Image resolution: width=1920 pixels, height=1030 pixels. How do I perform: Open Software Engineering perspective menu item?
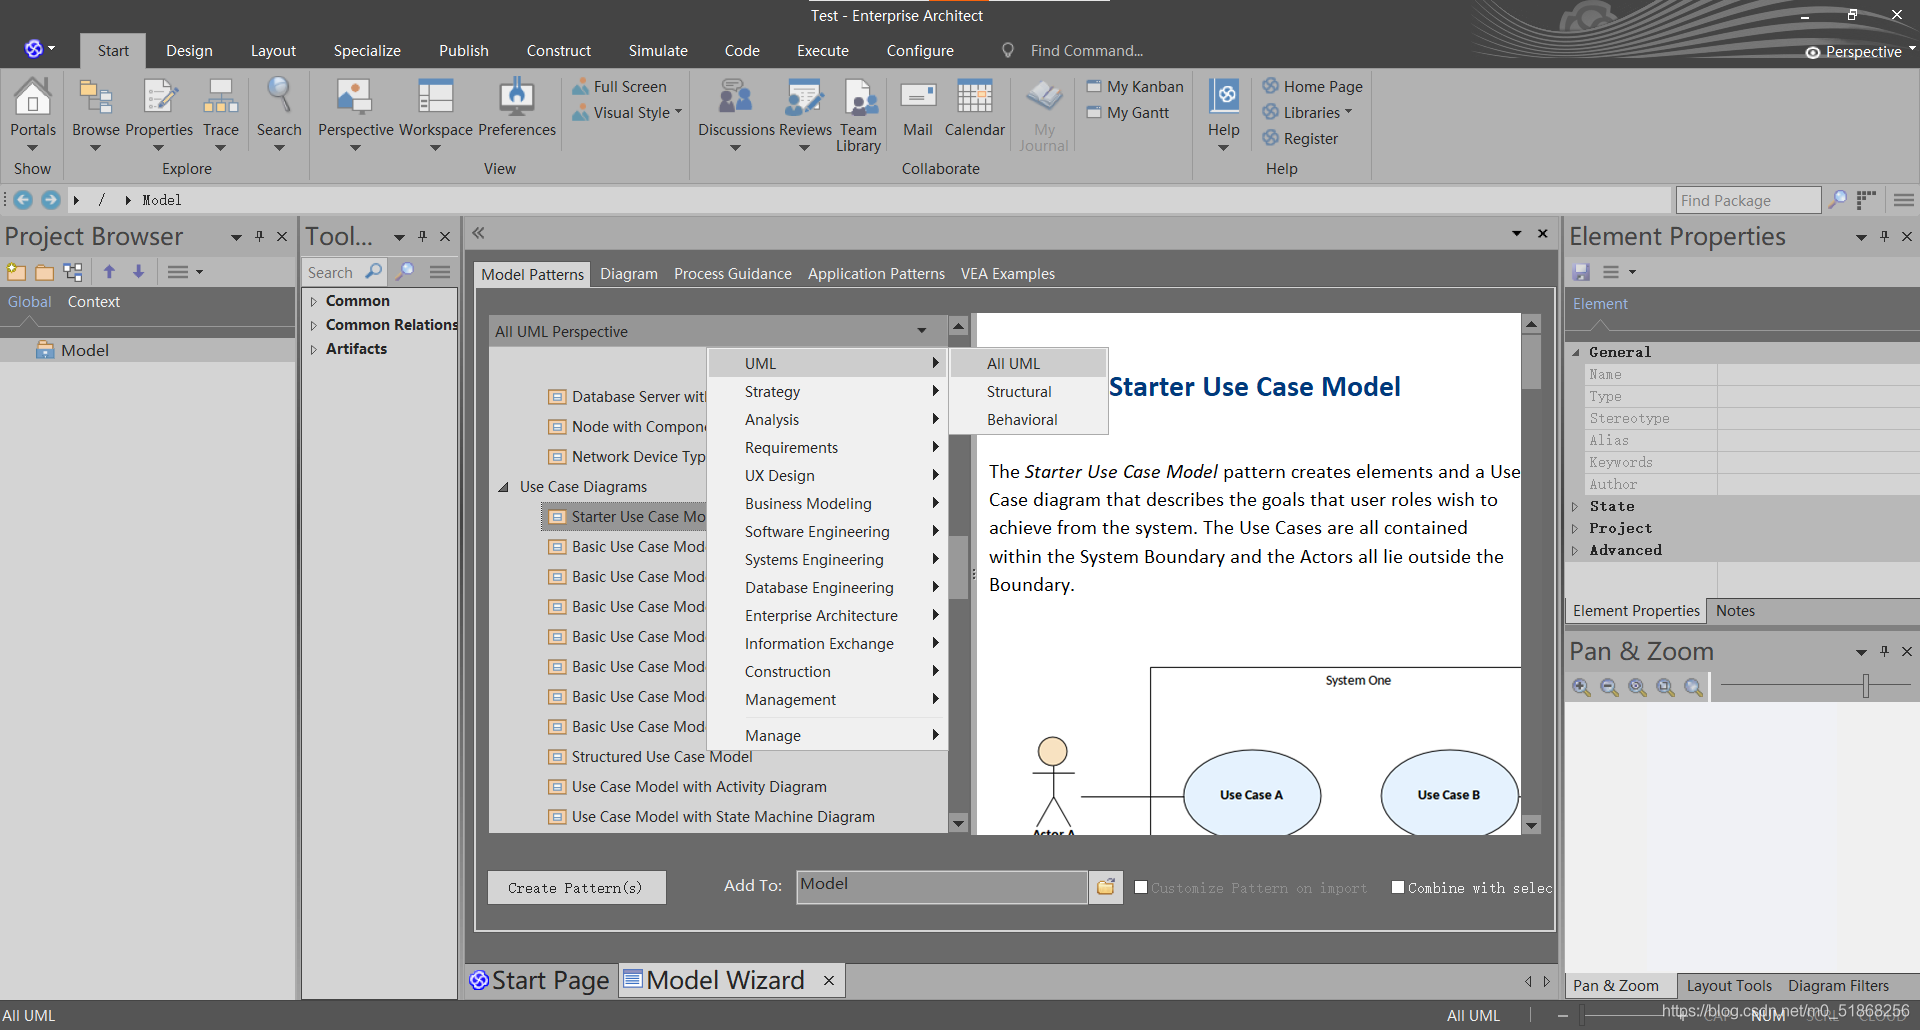tap(828, 532)
